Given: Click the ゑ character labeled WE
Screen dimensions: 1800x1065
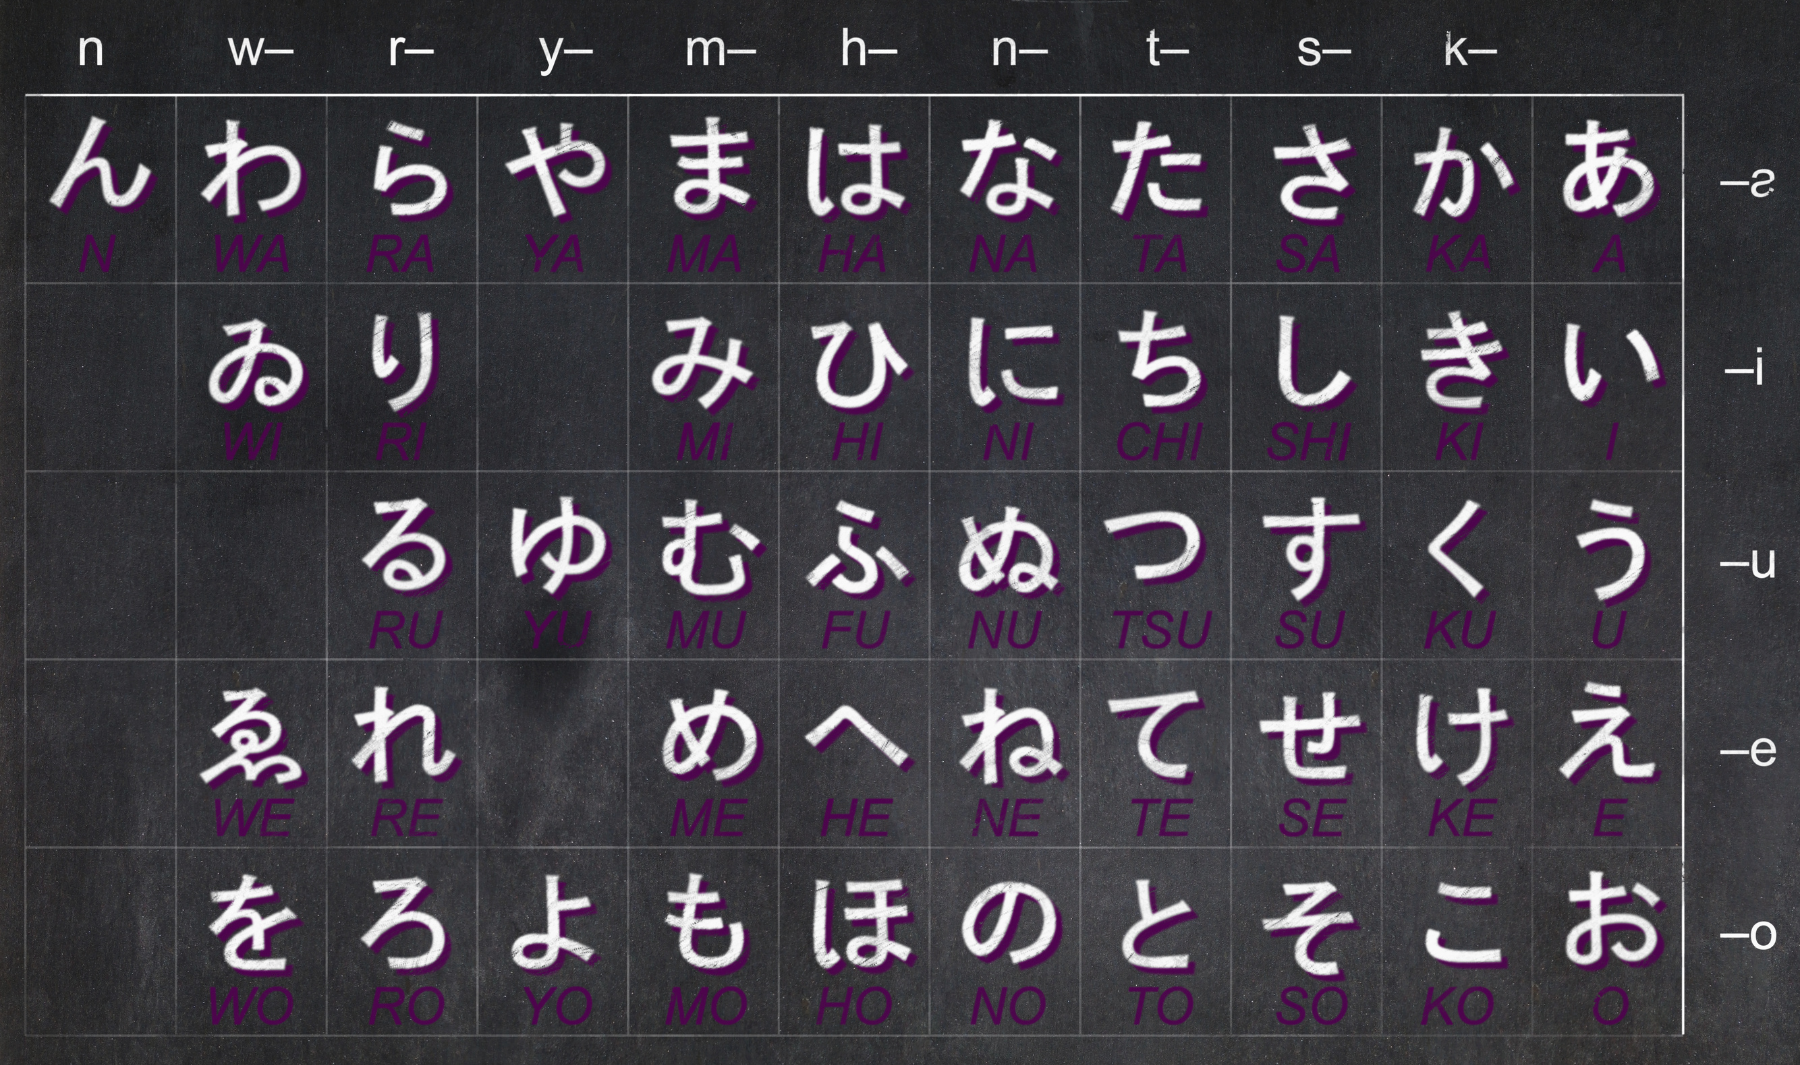Looking at the screenshot, I should pyautogui.click(x=251, y=738).
